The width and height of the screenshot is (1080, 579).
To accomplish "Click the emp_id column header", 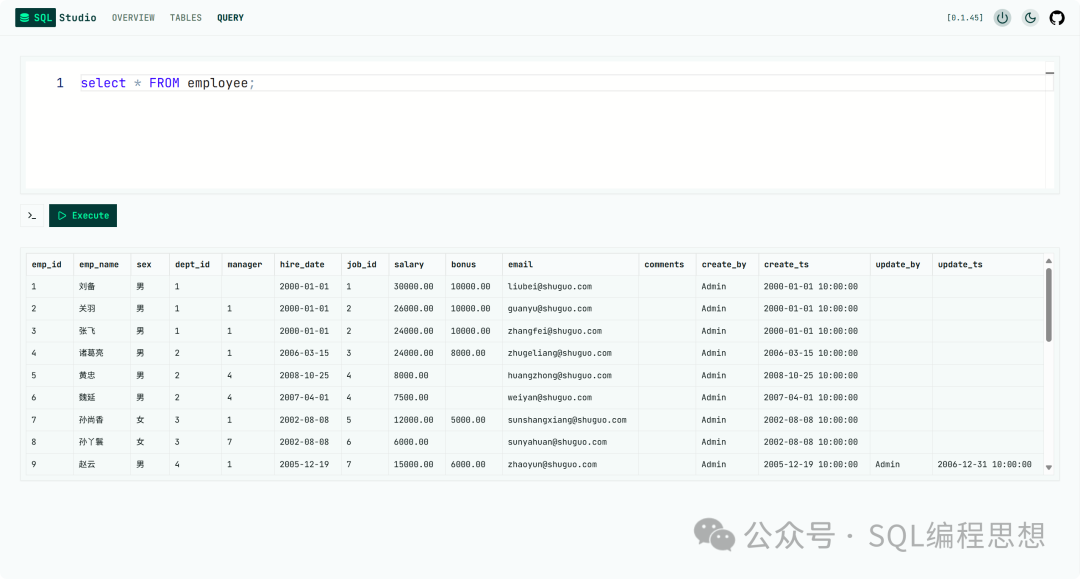I will pos(46,265).
